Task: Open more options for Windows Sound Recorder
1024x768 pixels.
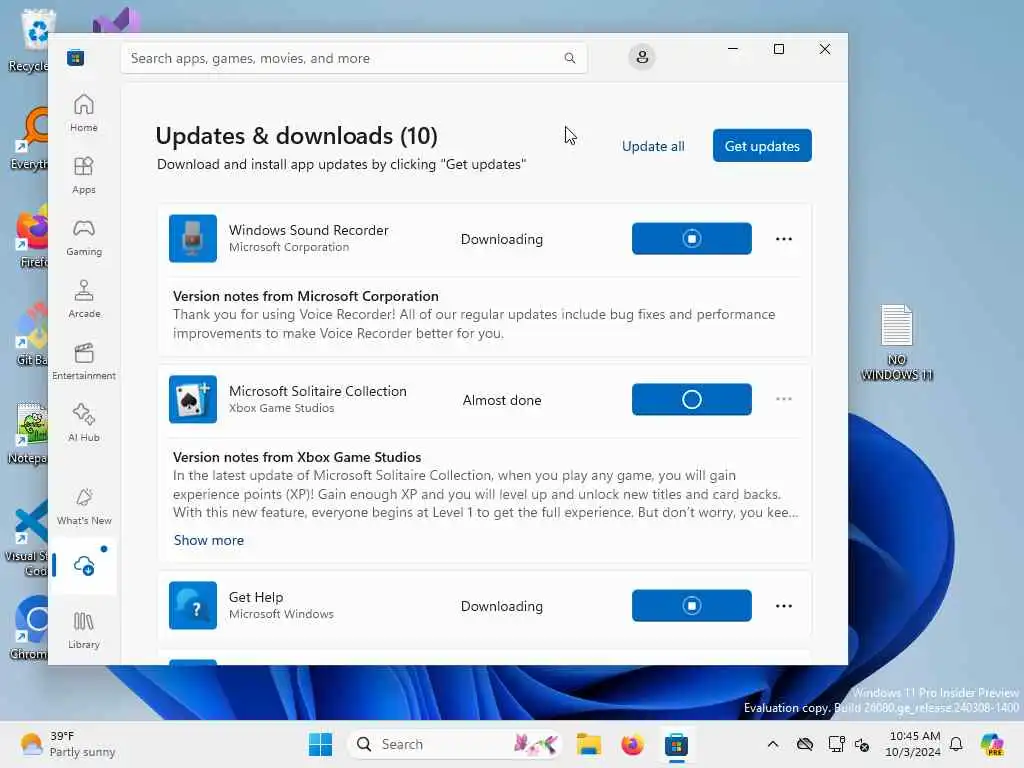Action: click(784, 239)
